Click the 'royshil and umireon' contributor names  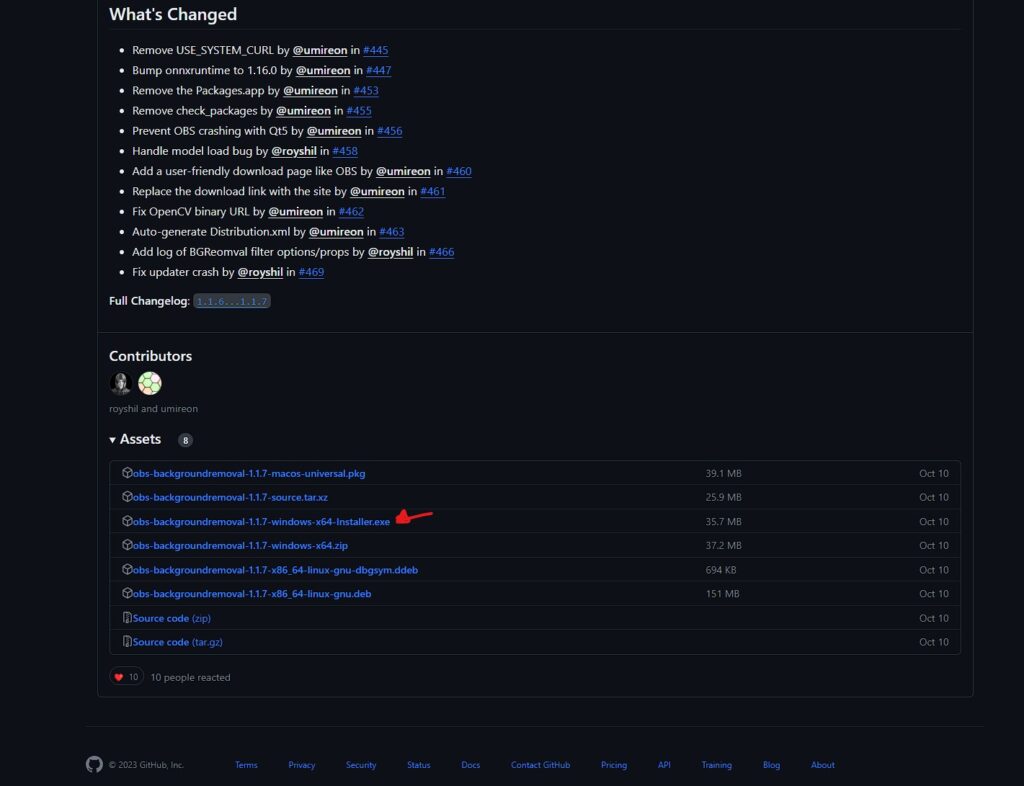point(153,409)
